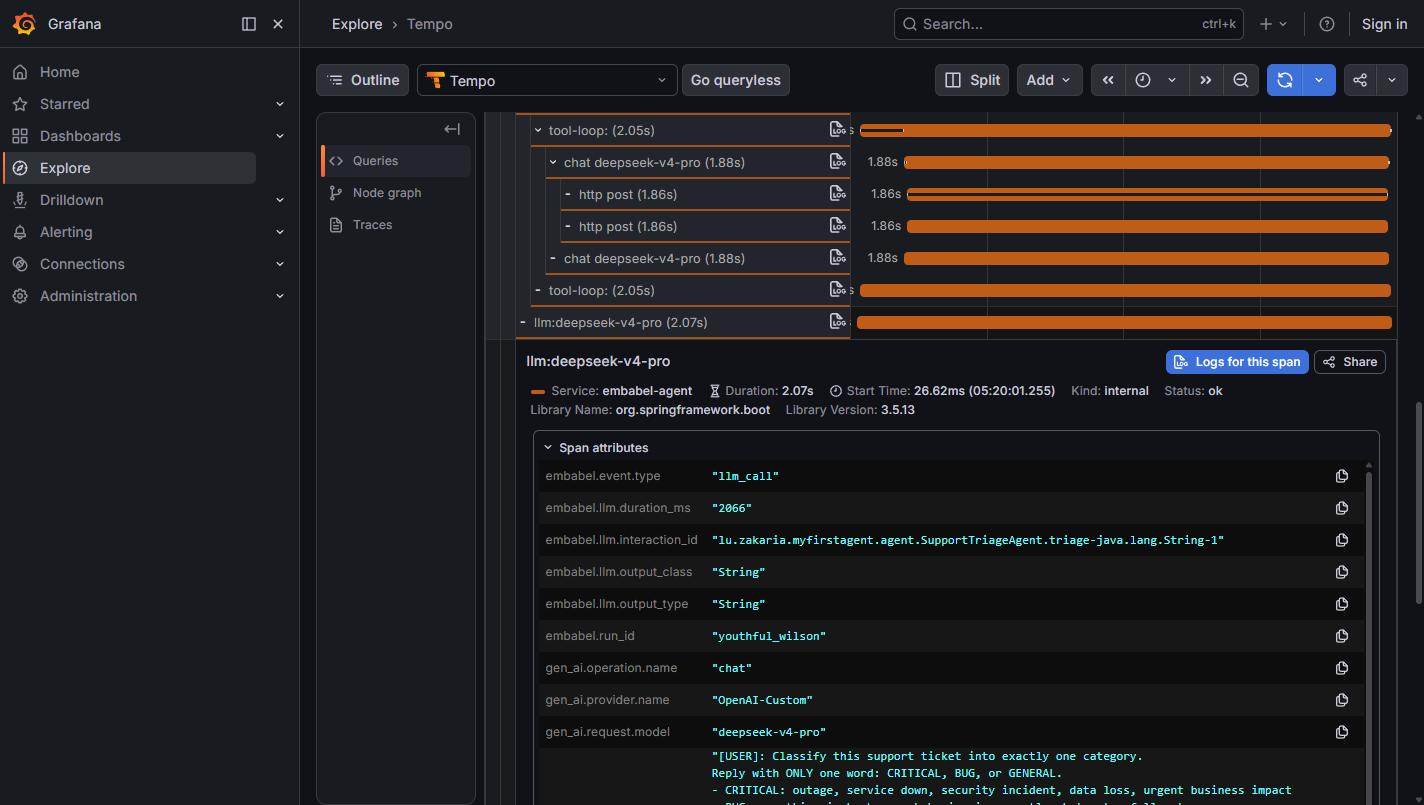The height and width of the screenshot is (805, 1424).
Task: Open Starred section in the sidebar
Action: [x=64, y=104]
